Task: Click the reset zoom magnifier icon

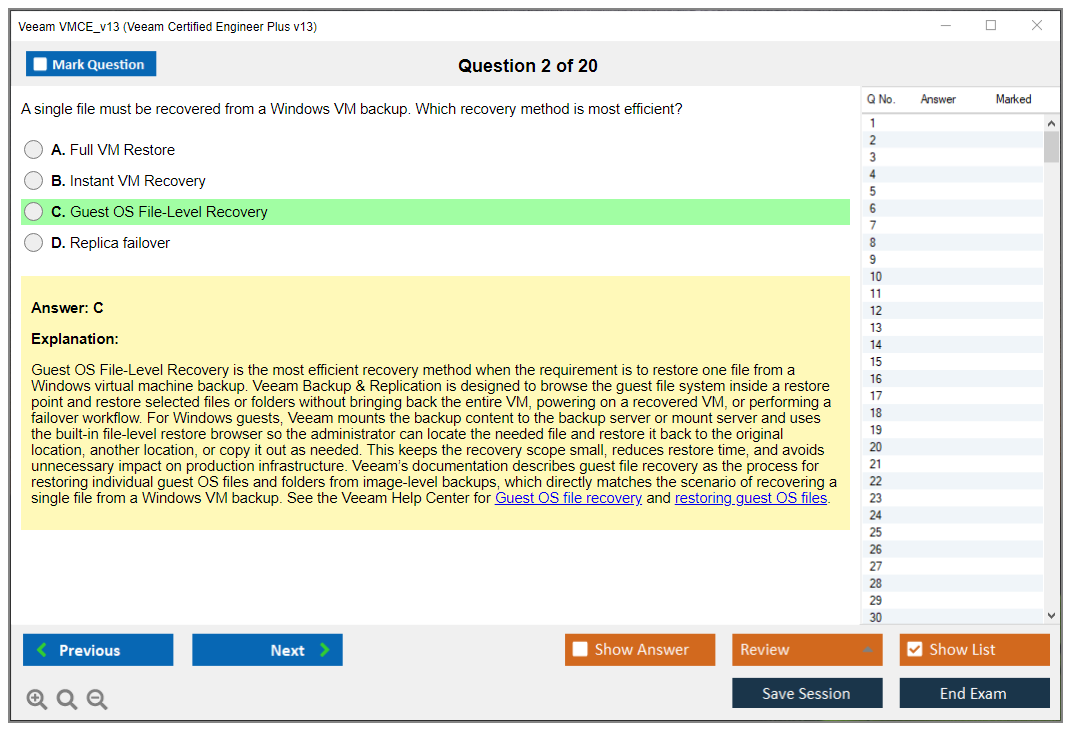Action: 67,699
